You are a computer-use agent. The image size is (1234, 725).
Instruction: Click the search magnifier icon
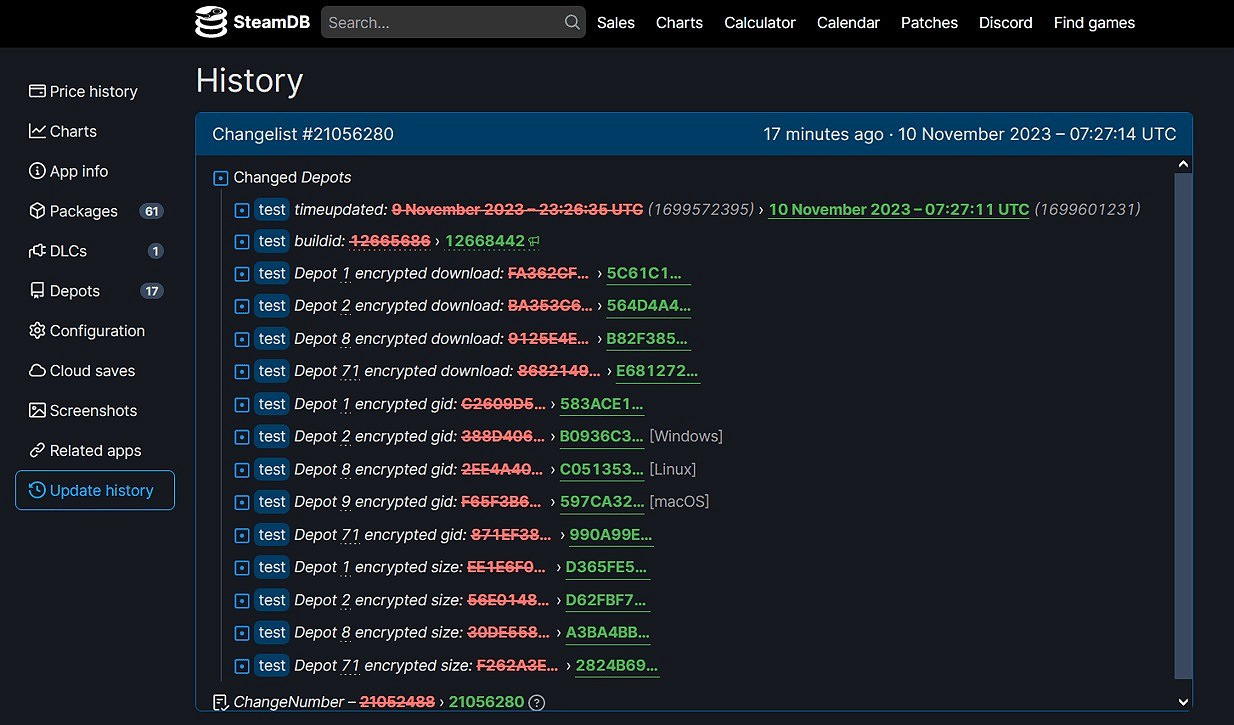click(x=572, y=22)
